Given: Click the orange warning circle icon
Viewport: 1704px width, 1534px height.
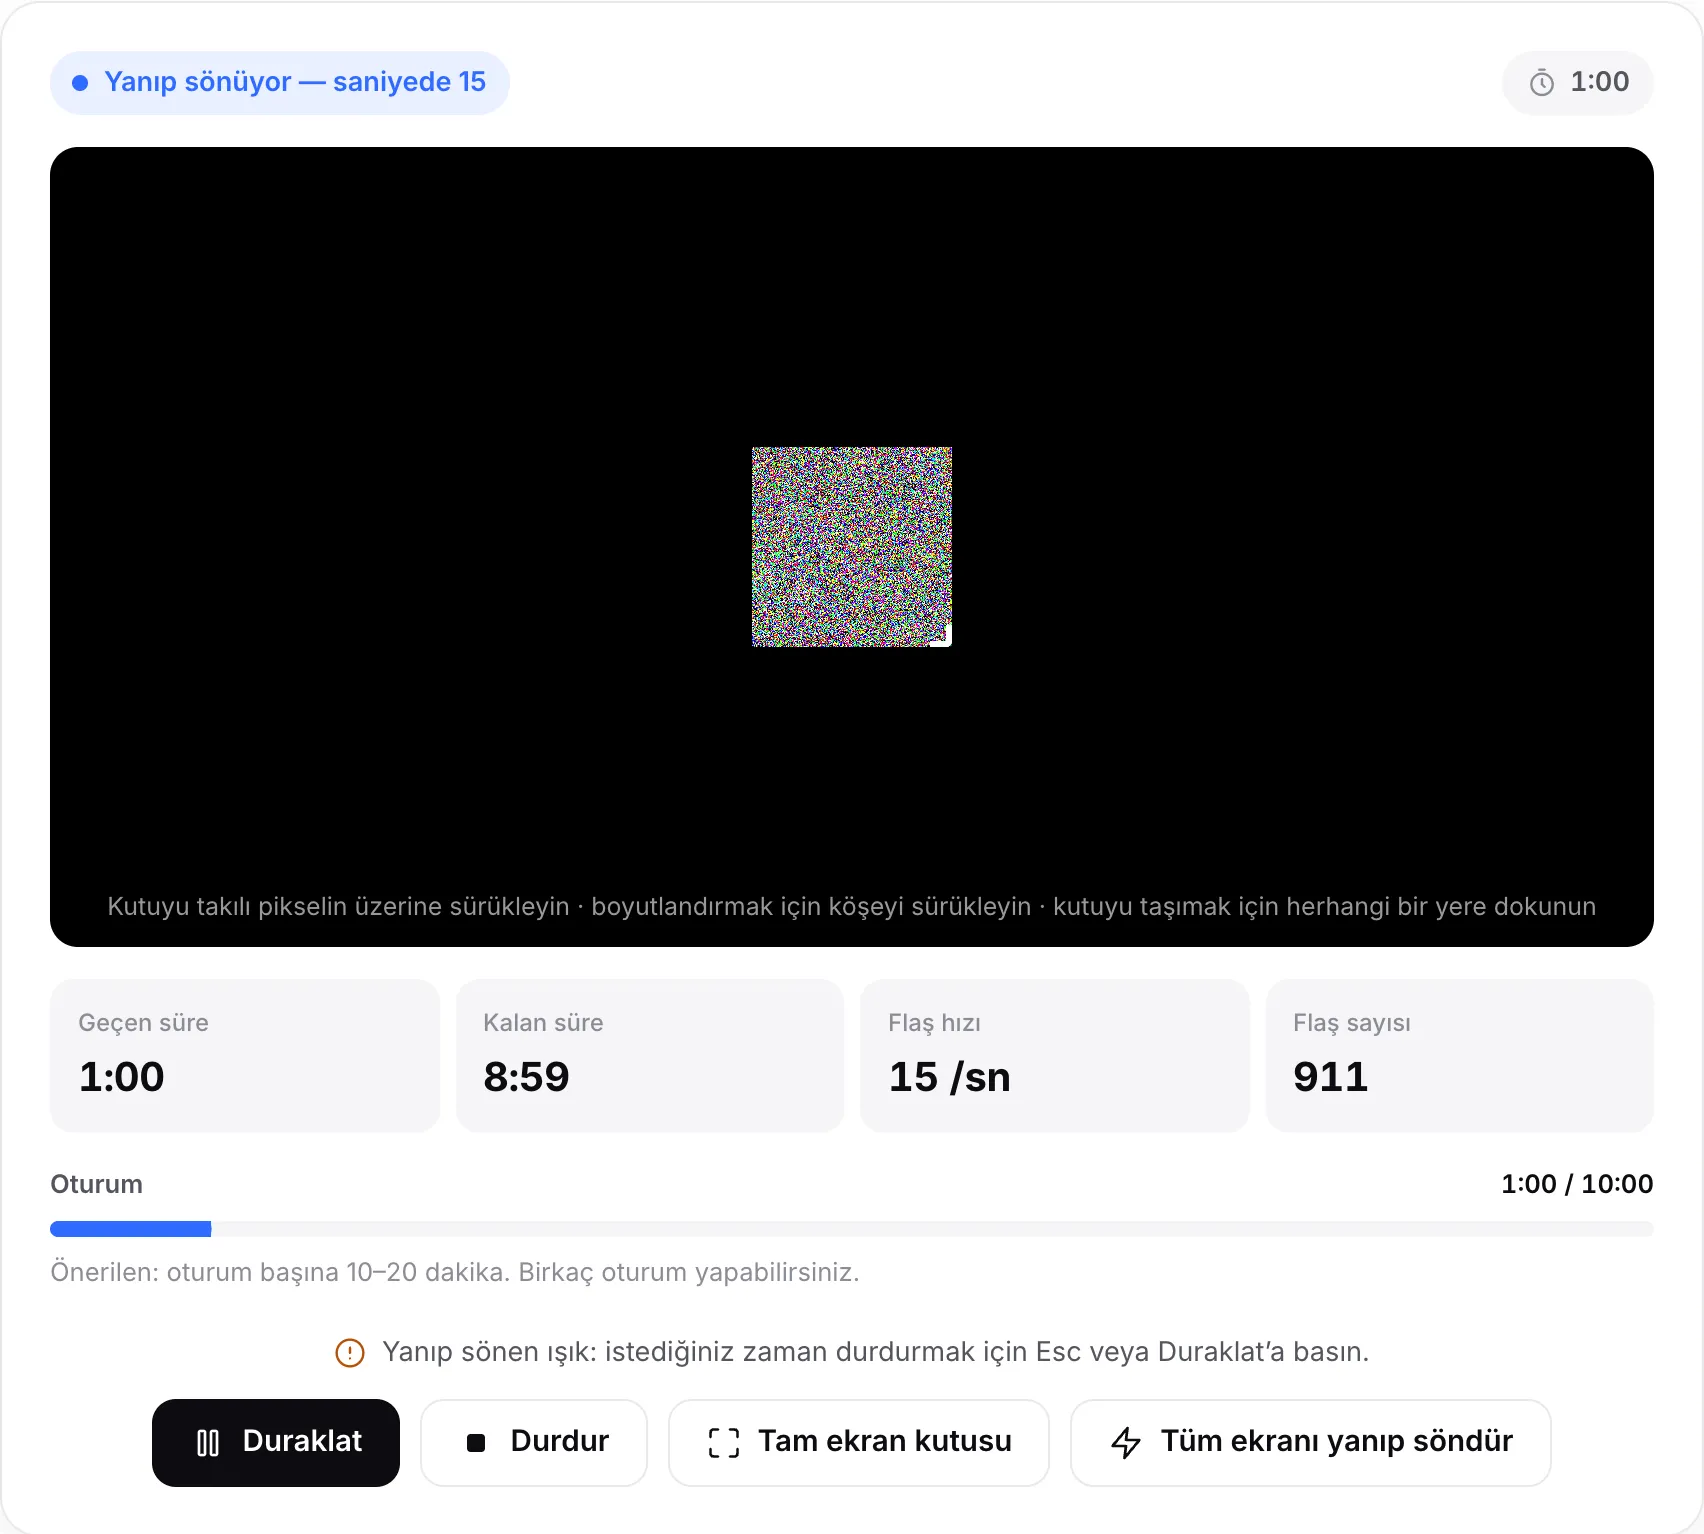Looking at the screenshot, I should (350, 1353).
